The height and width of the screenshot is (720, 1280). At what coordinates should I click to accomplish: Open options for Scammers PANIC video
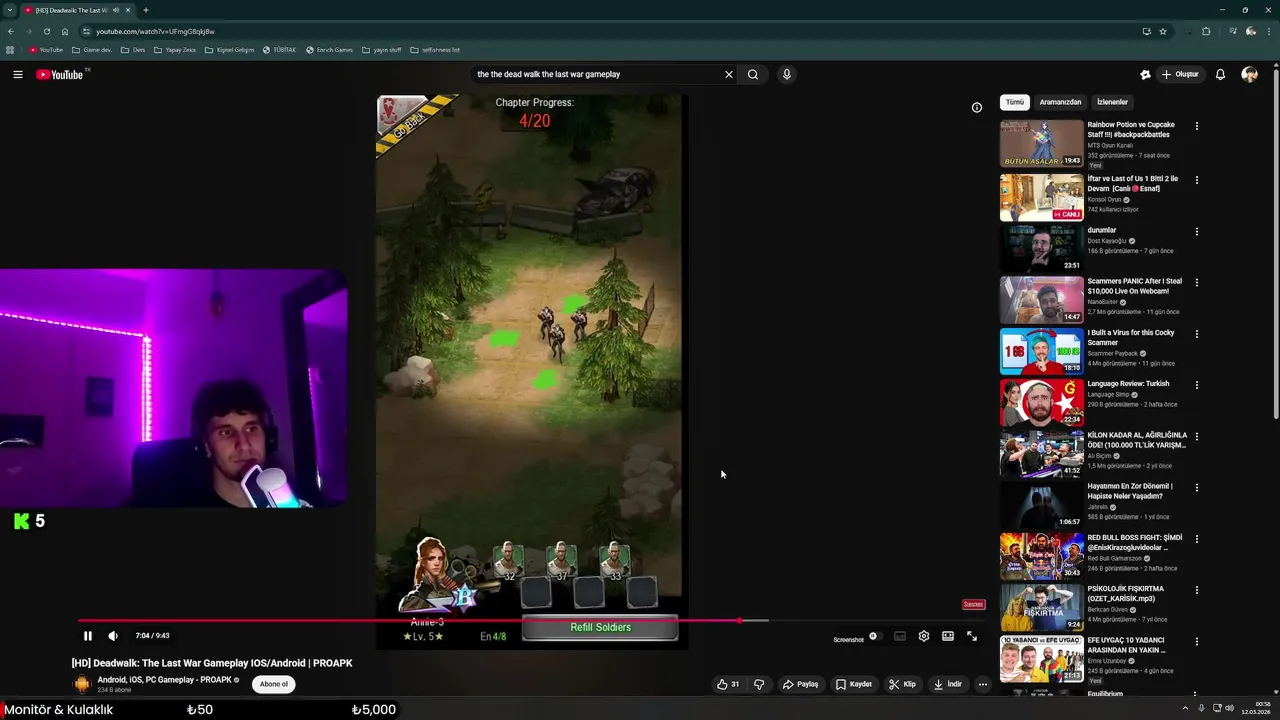pyautogui.click(x=1196, y=283)
